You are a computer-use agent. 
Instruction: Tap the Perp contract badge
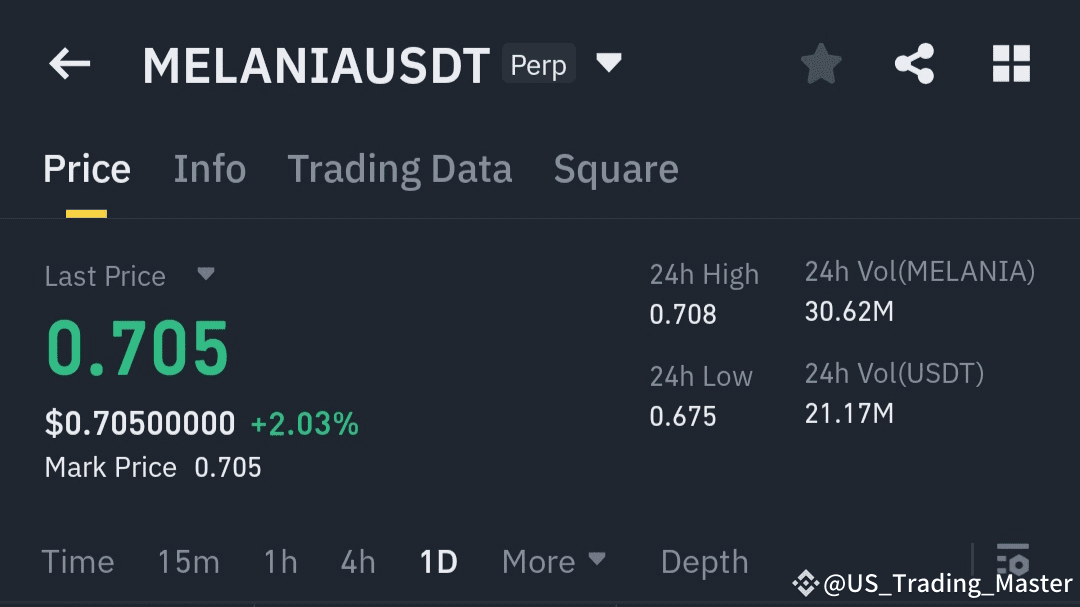point(538,65)
